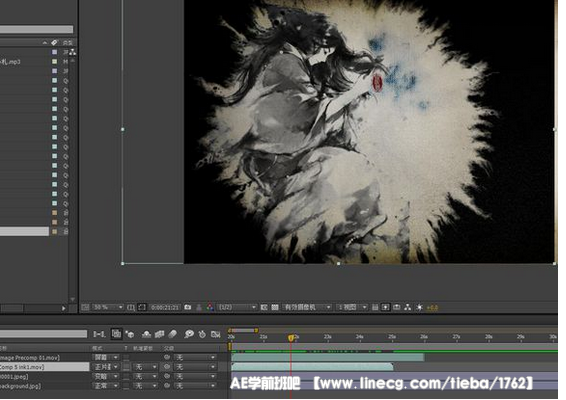Viewport: 566px width, 400px height.
Task: Click the fast previews icon
Action: pos(386,308)
